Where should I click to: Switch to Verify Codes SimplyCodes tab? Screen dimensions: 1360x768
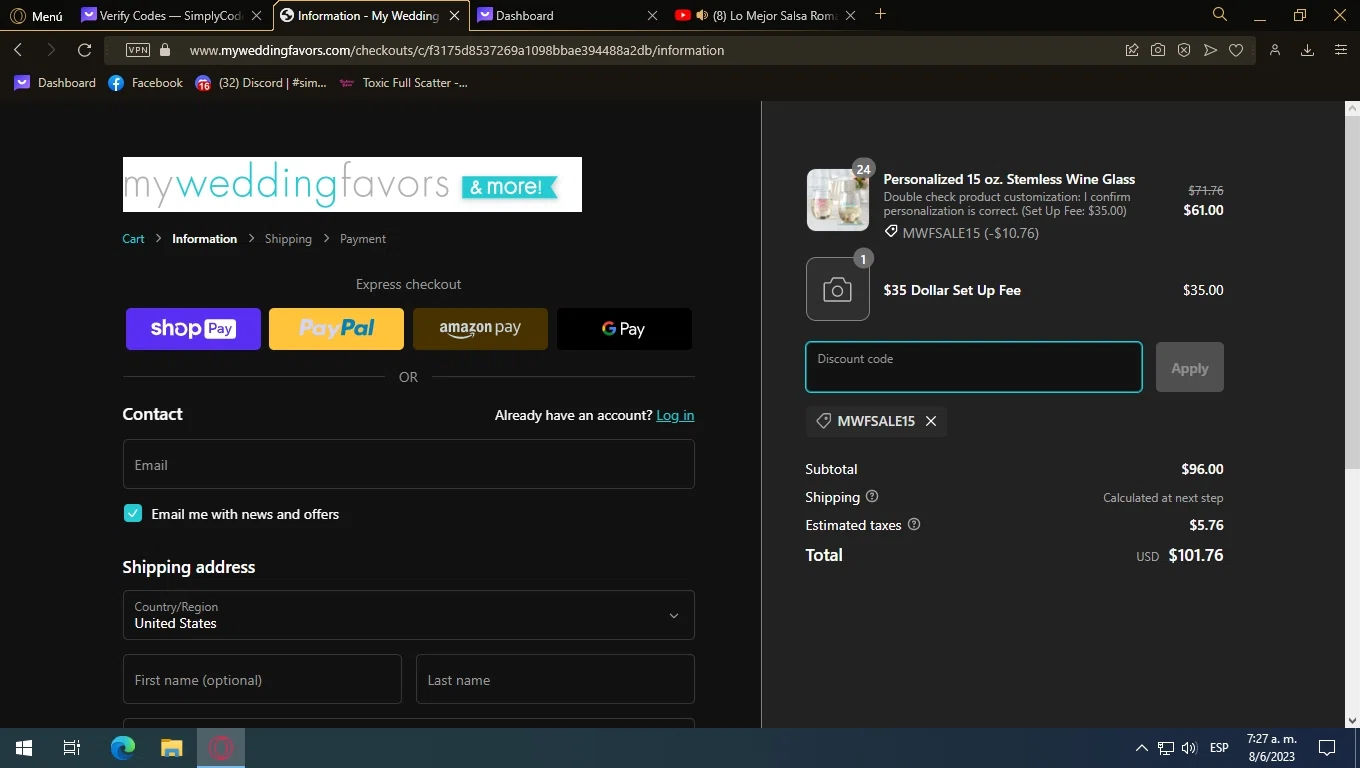click(x=172, y=16)
